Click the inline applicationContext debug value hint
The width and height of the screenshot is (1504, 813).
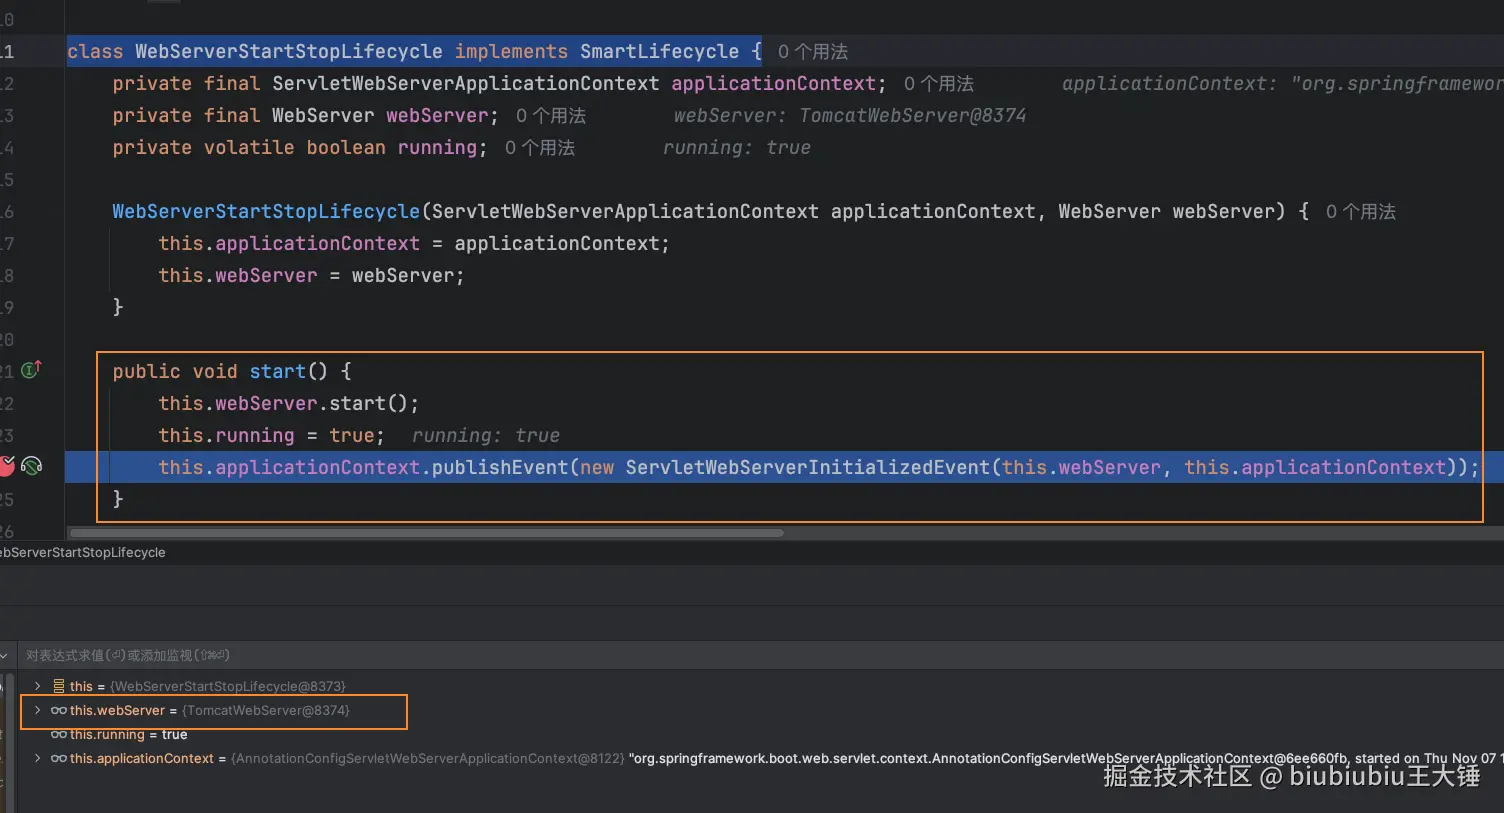click(x=1282, y=84)
